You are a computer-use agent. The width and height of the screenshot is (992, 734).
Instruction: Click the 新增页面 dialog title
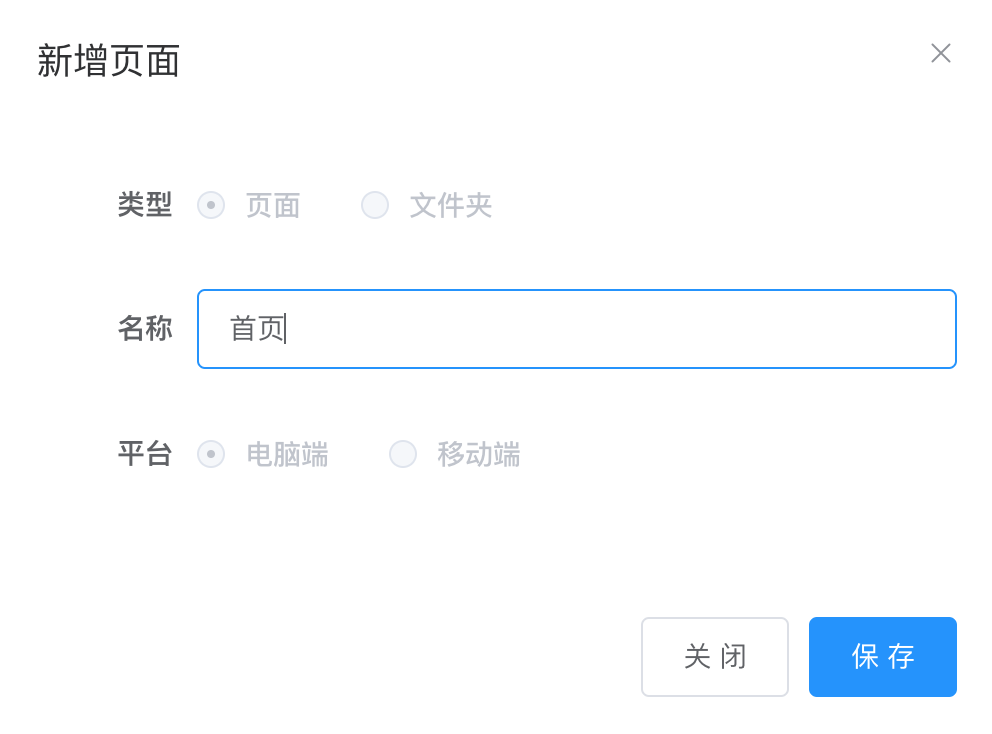(x=108, y=61)
